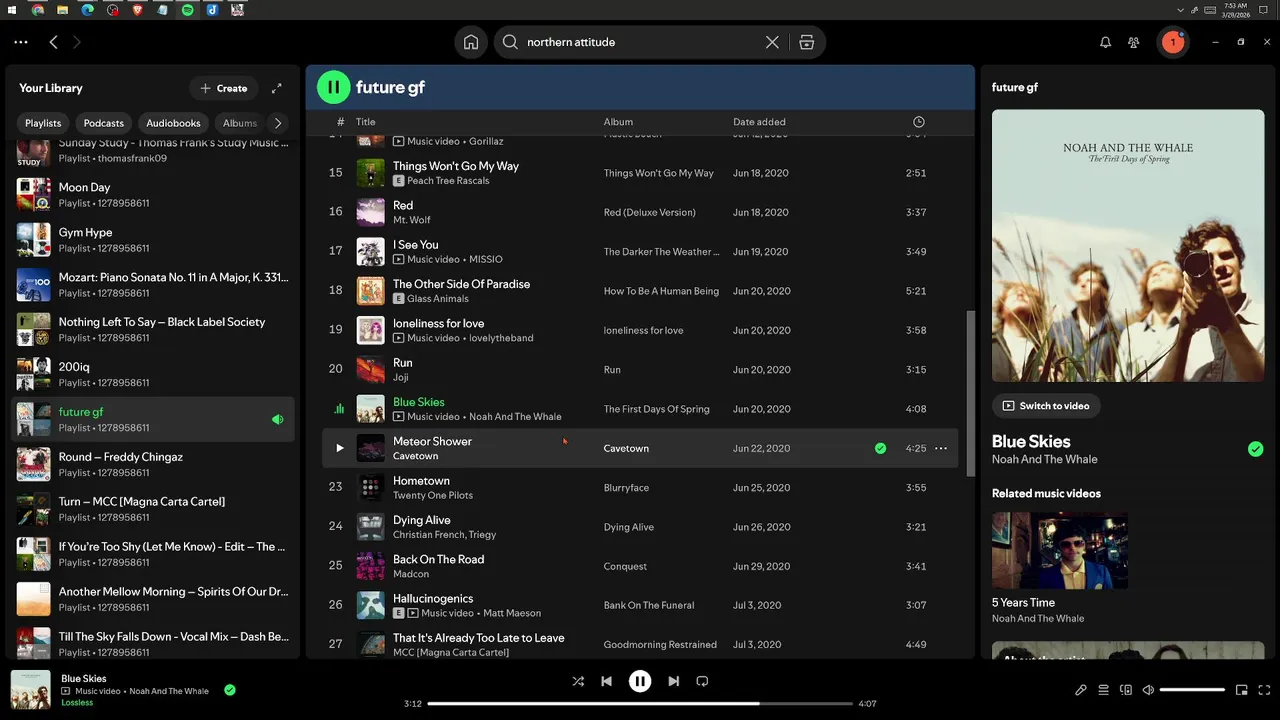The width and height of the screenshot is (1280, 720).
Task: Open the three-dot menu at the top left
Action: [x=21, y=42]
